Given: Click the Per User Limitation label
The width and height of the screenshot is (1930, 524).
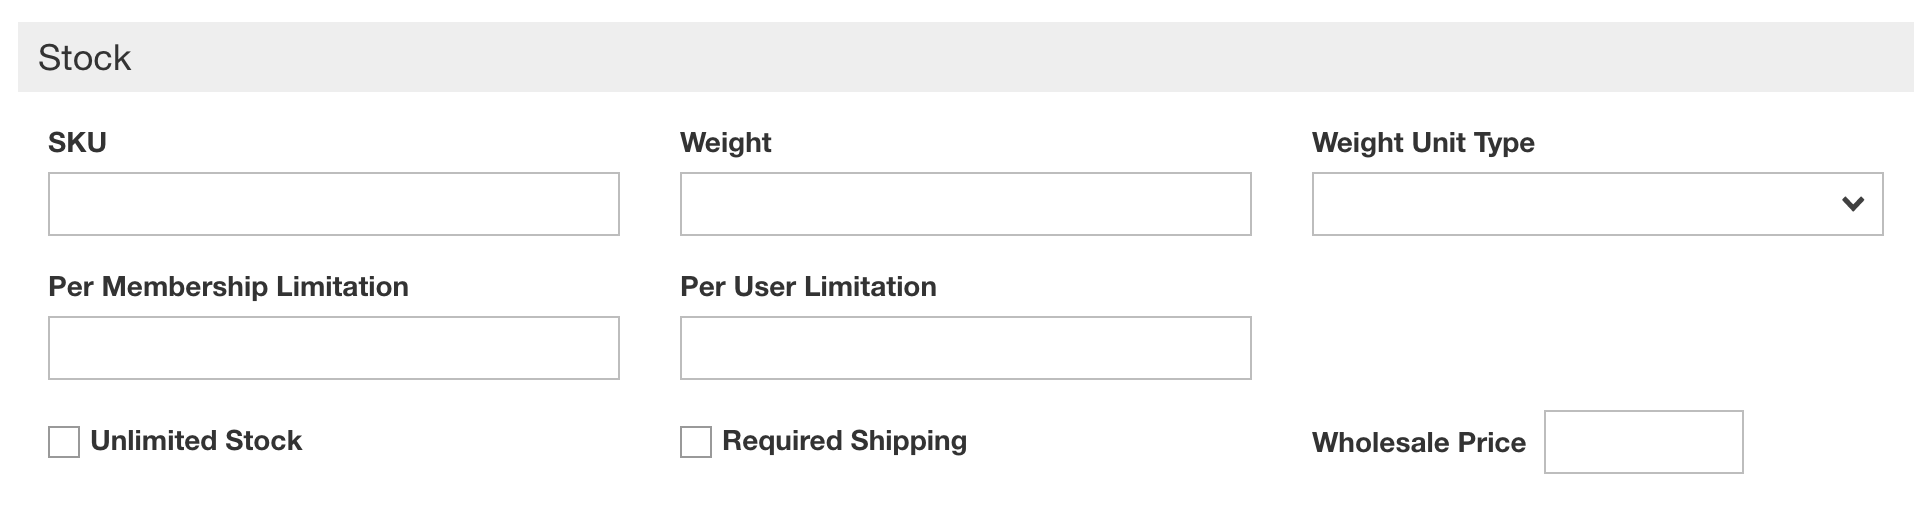Looking at the screenshot, I should pyautogui.click(x=808, y=287).
